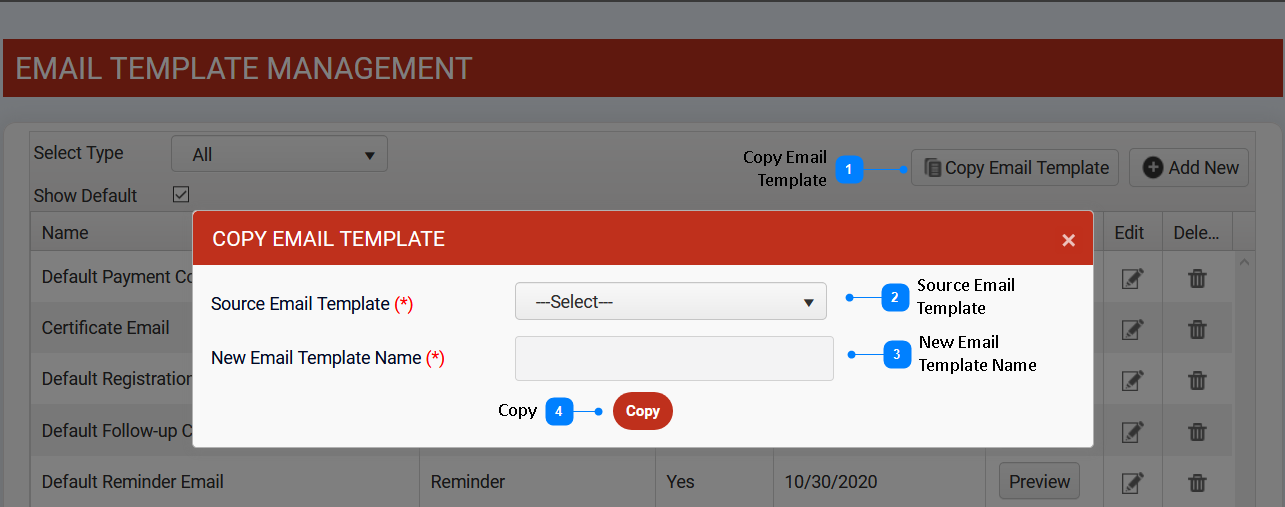Close the Copy Email Template dialog

click(1068, 240)
